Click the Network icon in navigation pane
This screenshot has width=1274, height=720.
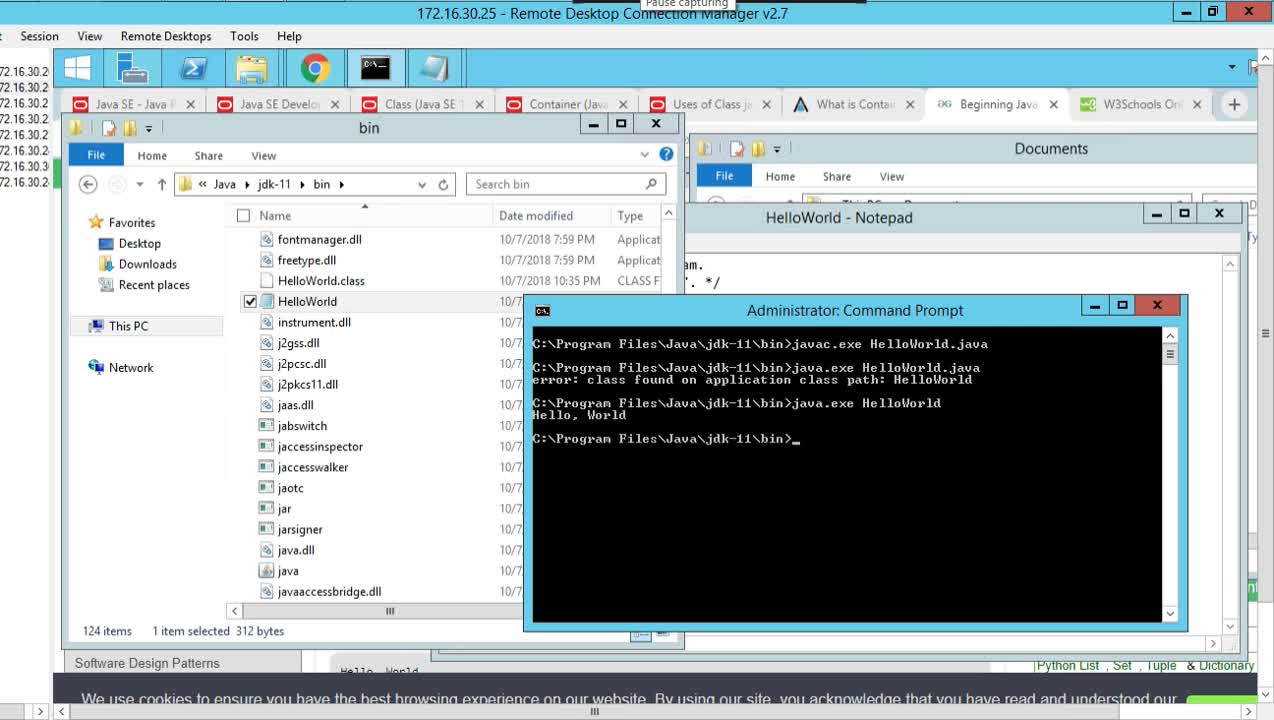[96, 367]
